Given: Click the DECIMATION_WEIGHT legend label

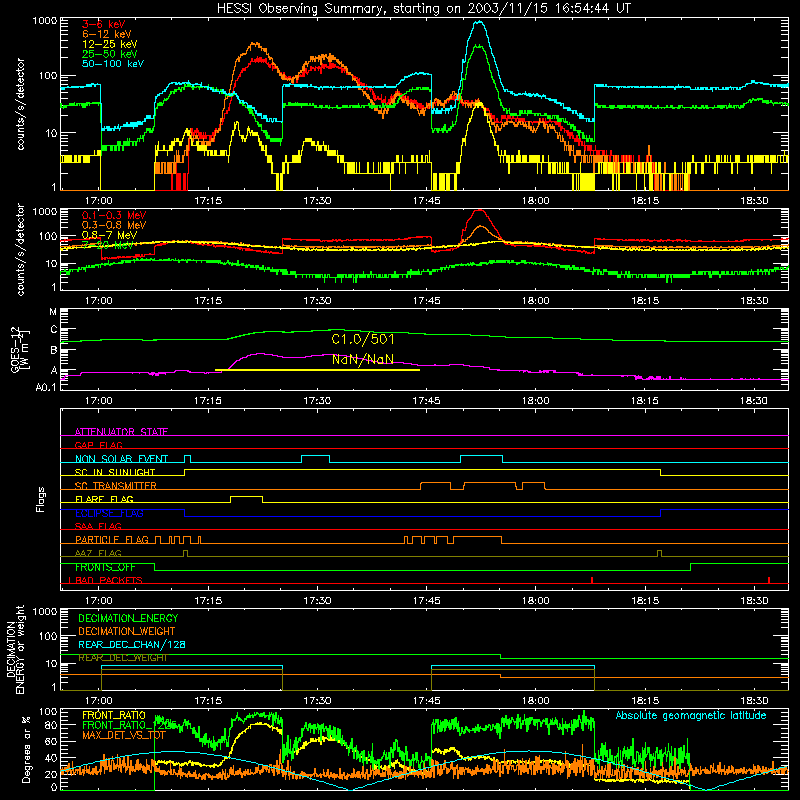Looking at the screenshot, I should pos(127,631).
